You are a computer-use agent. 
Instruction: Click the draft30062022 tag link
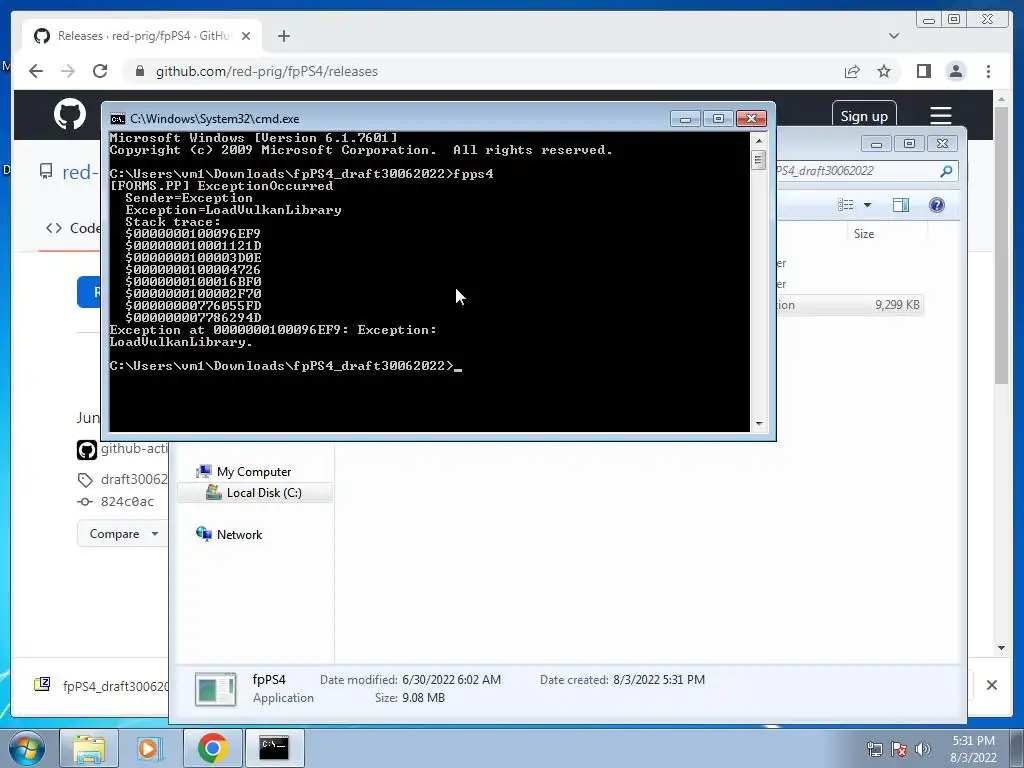pos(134,479)
